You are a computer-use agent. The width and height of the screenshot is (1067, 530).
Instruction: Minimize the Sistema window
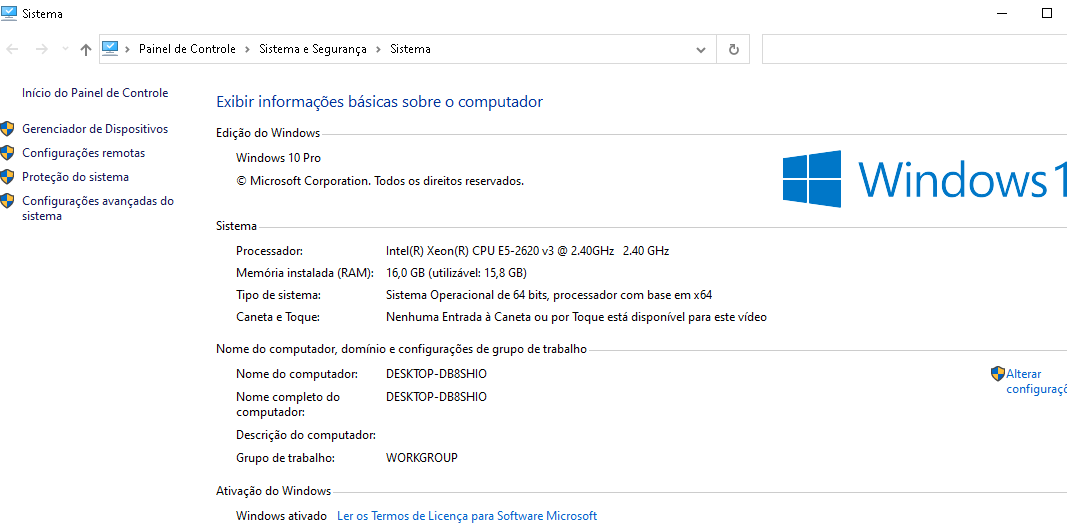pyautogui.click(x=1002, y=13)
